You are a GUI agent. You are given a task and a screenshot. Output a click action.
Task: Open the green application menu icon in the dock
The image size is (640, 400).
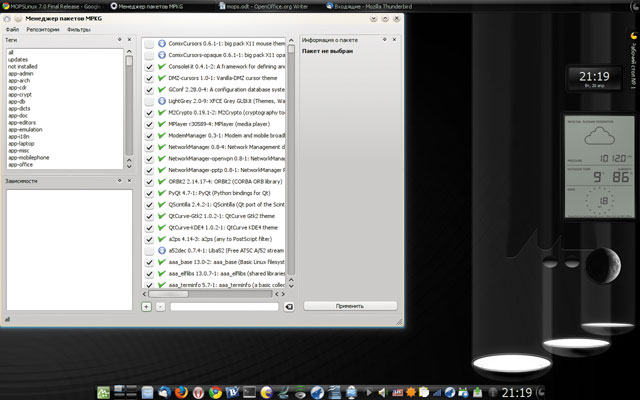pos(103,393)
